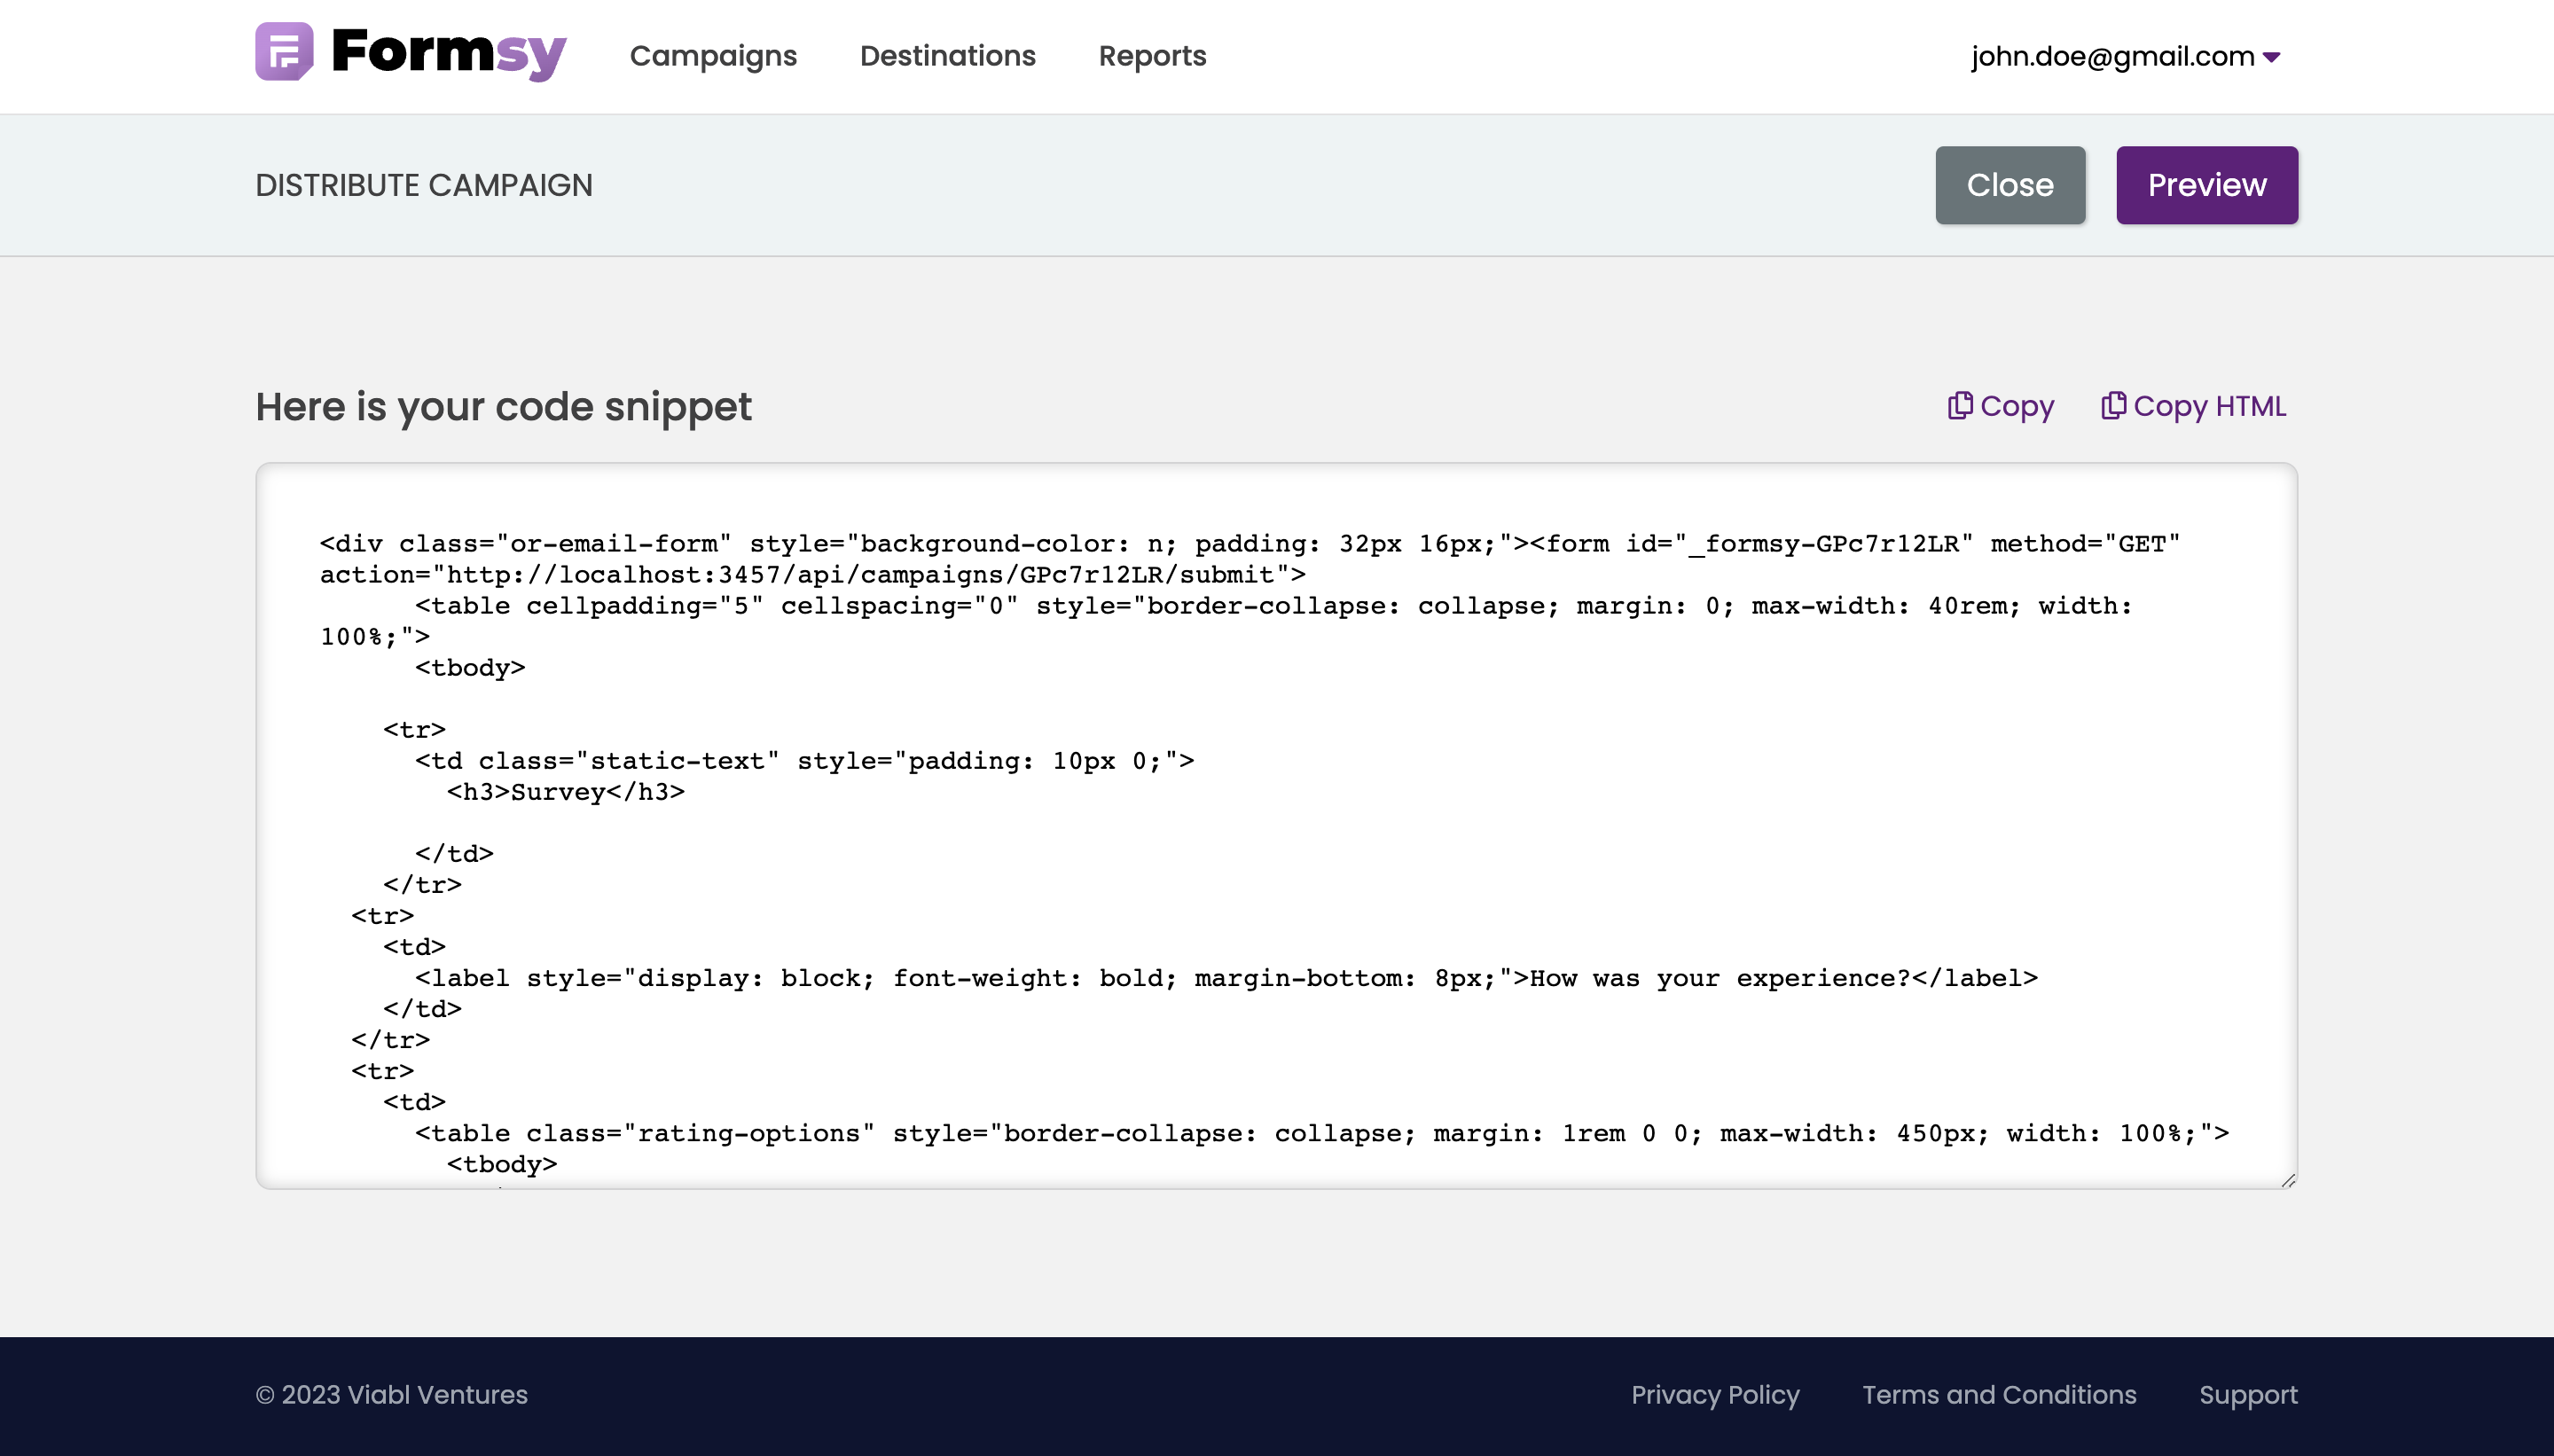The height and width of the screenshot is (1456, 2554).
Task: Select the Reports tab
Action: click(x=1153, y=56)
